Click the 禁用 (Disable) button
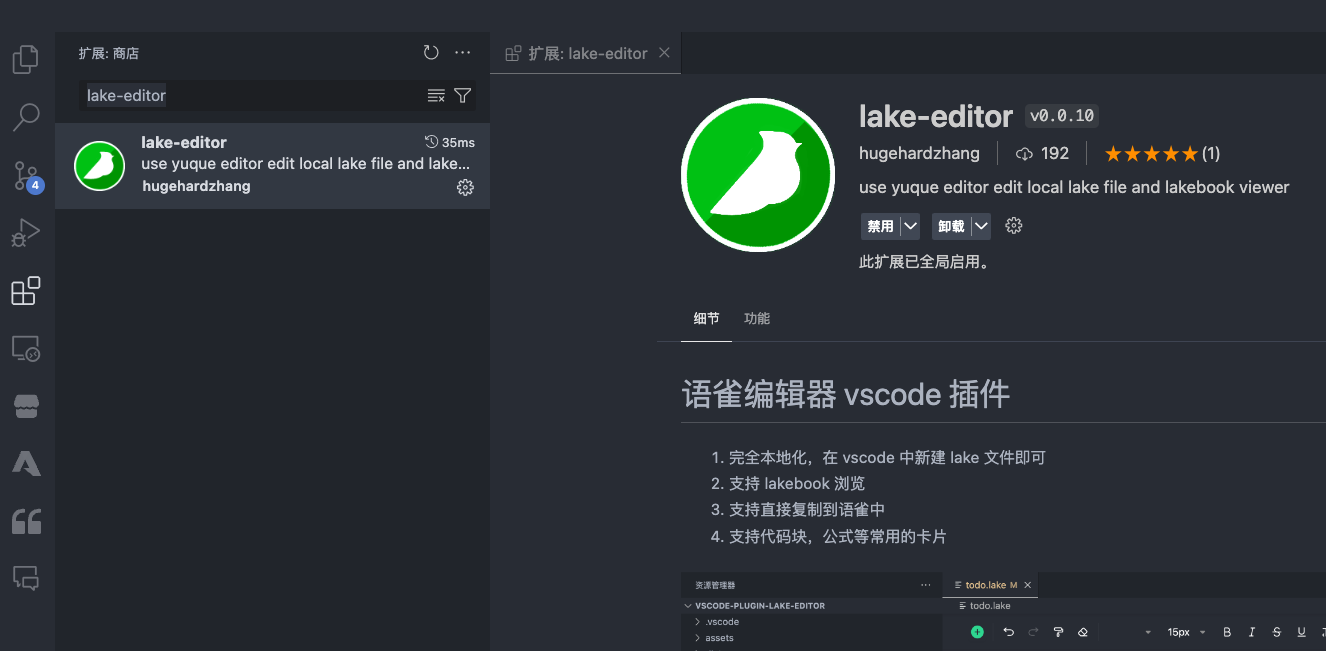Screen dimensions: 1326x651 [x=880, y=226]
